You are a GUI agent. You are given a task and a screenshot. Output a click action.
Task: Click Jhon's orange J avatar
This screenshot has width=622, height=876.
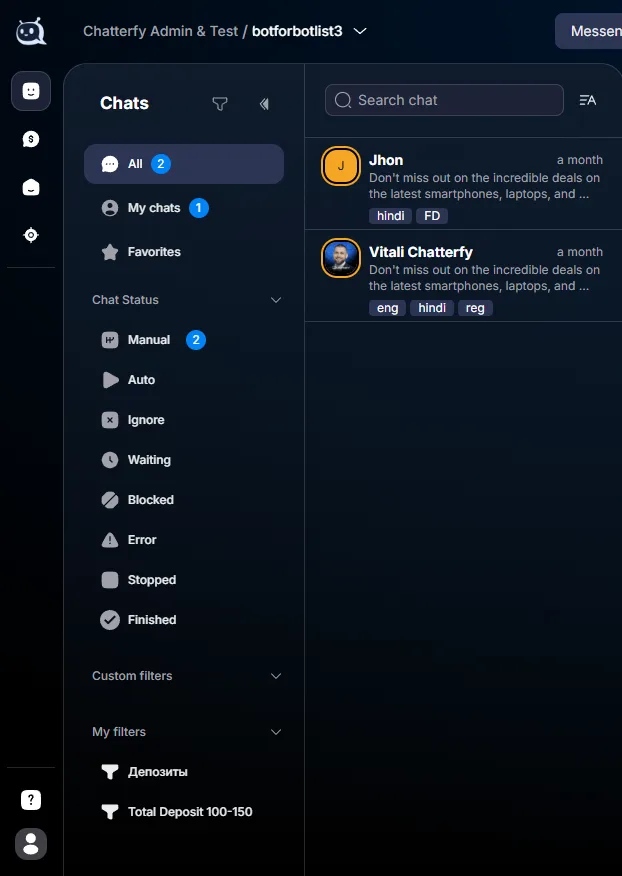tap(341, 166)
